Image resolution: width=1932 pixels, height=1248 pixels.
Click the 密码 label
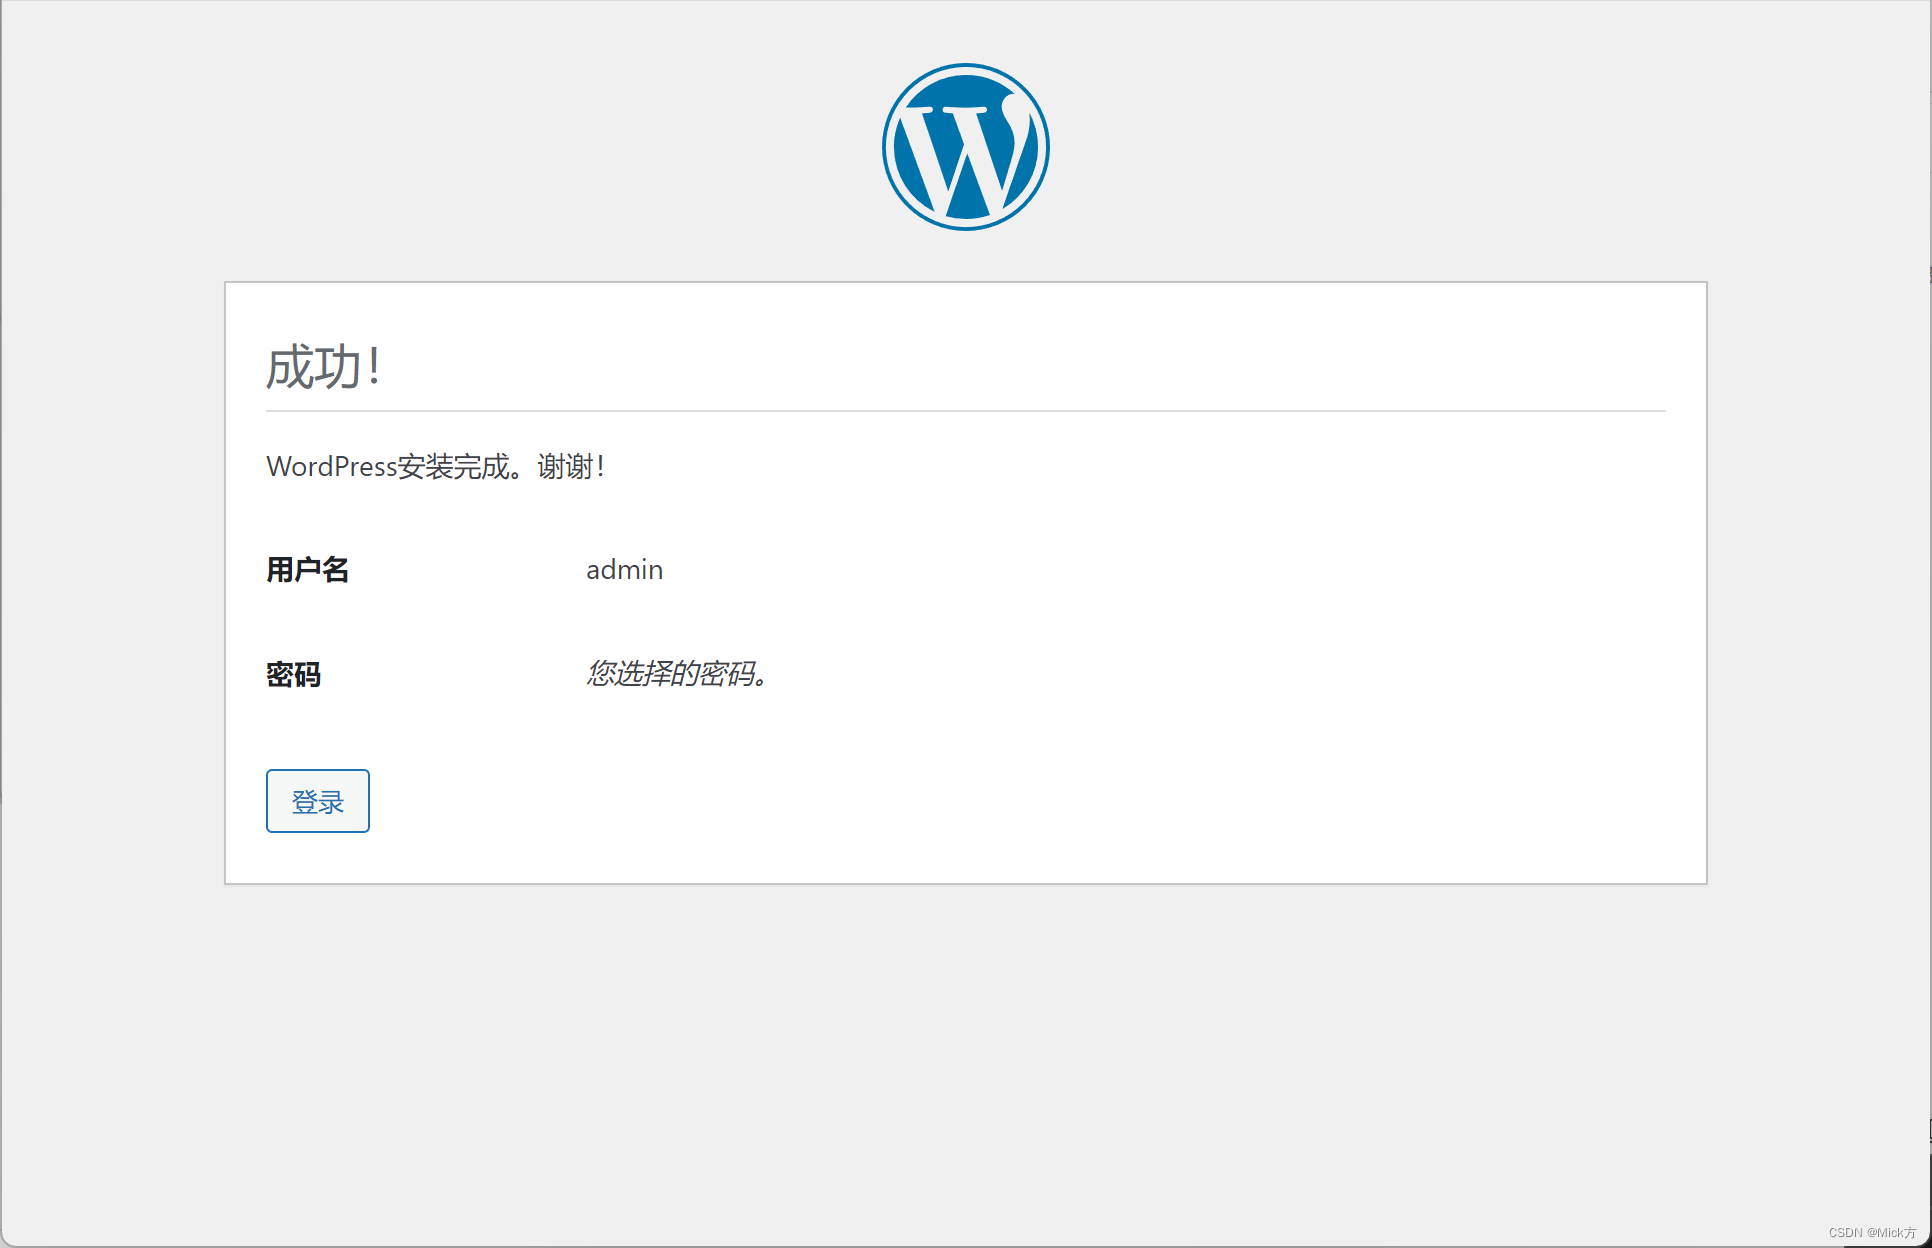[294, 675]
